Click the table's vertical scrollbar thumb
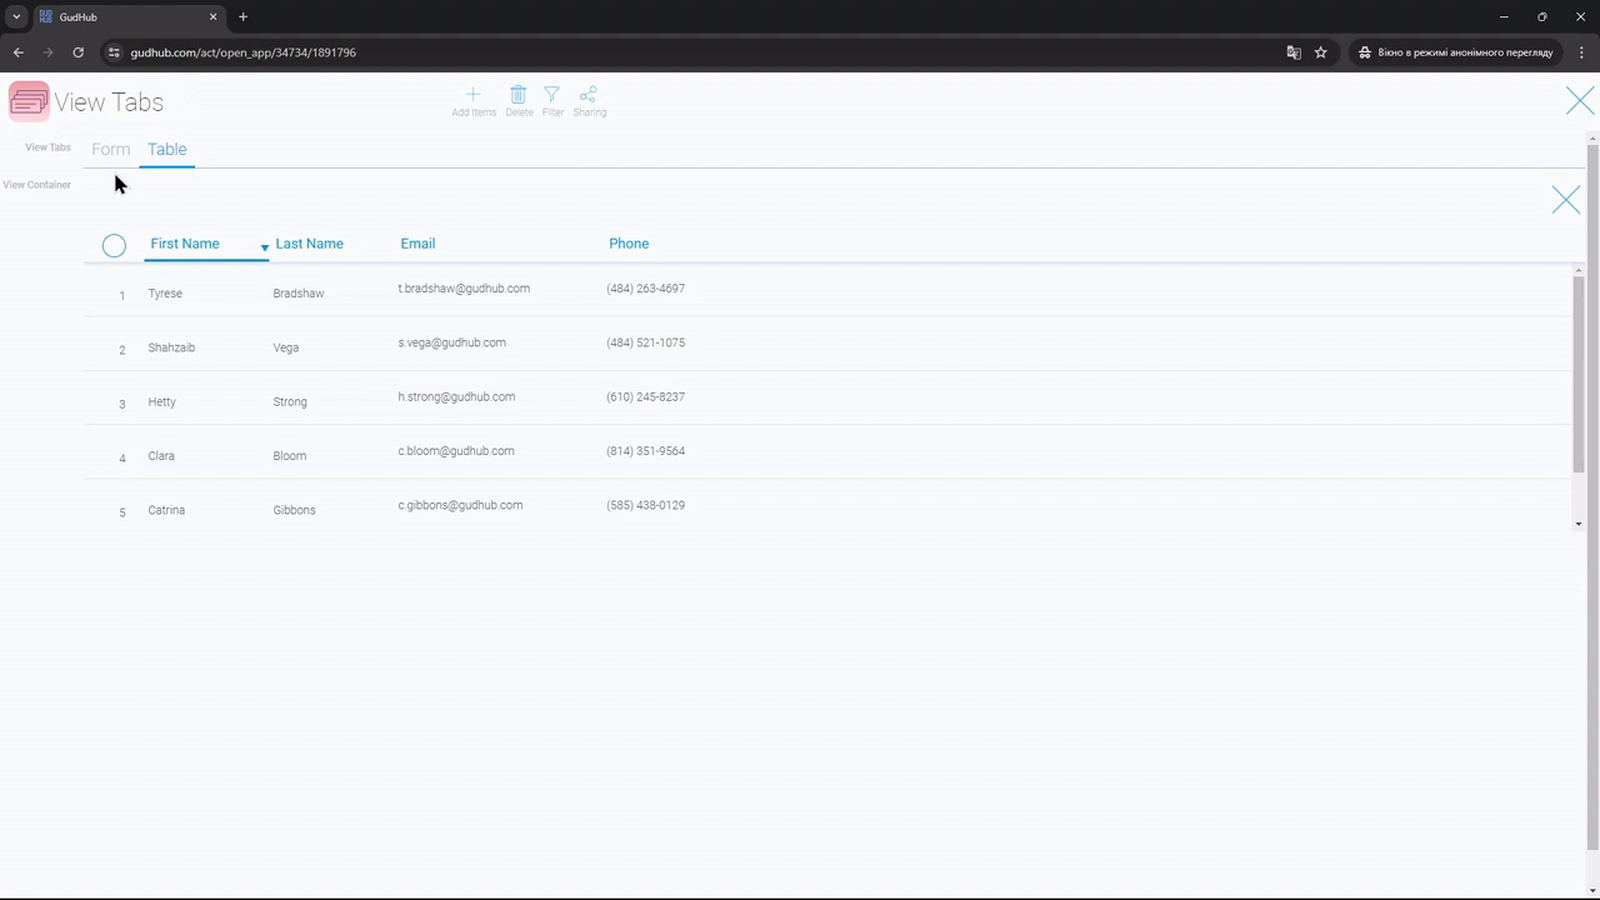Image resolution: width=1600 pixels, height=900 pixels. coord(1579,374)
